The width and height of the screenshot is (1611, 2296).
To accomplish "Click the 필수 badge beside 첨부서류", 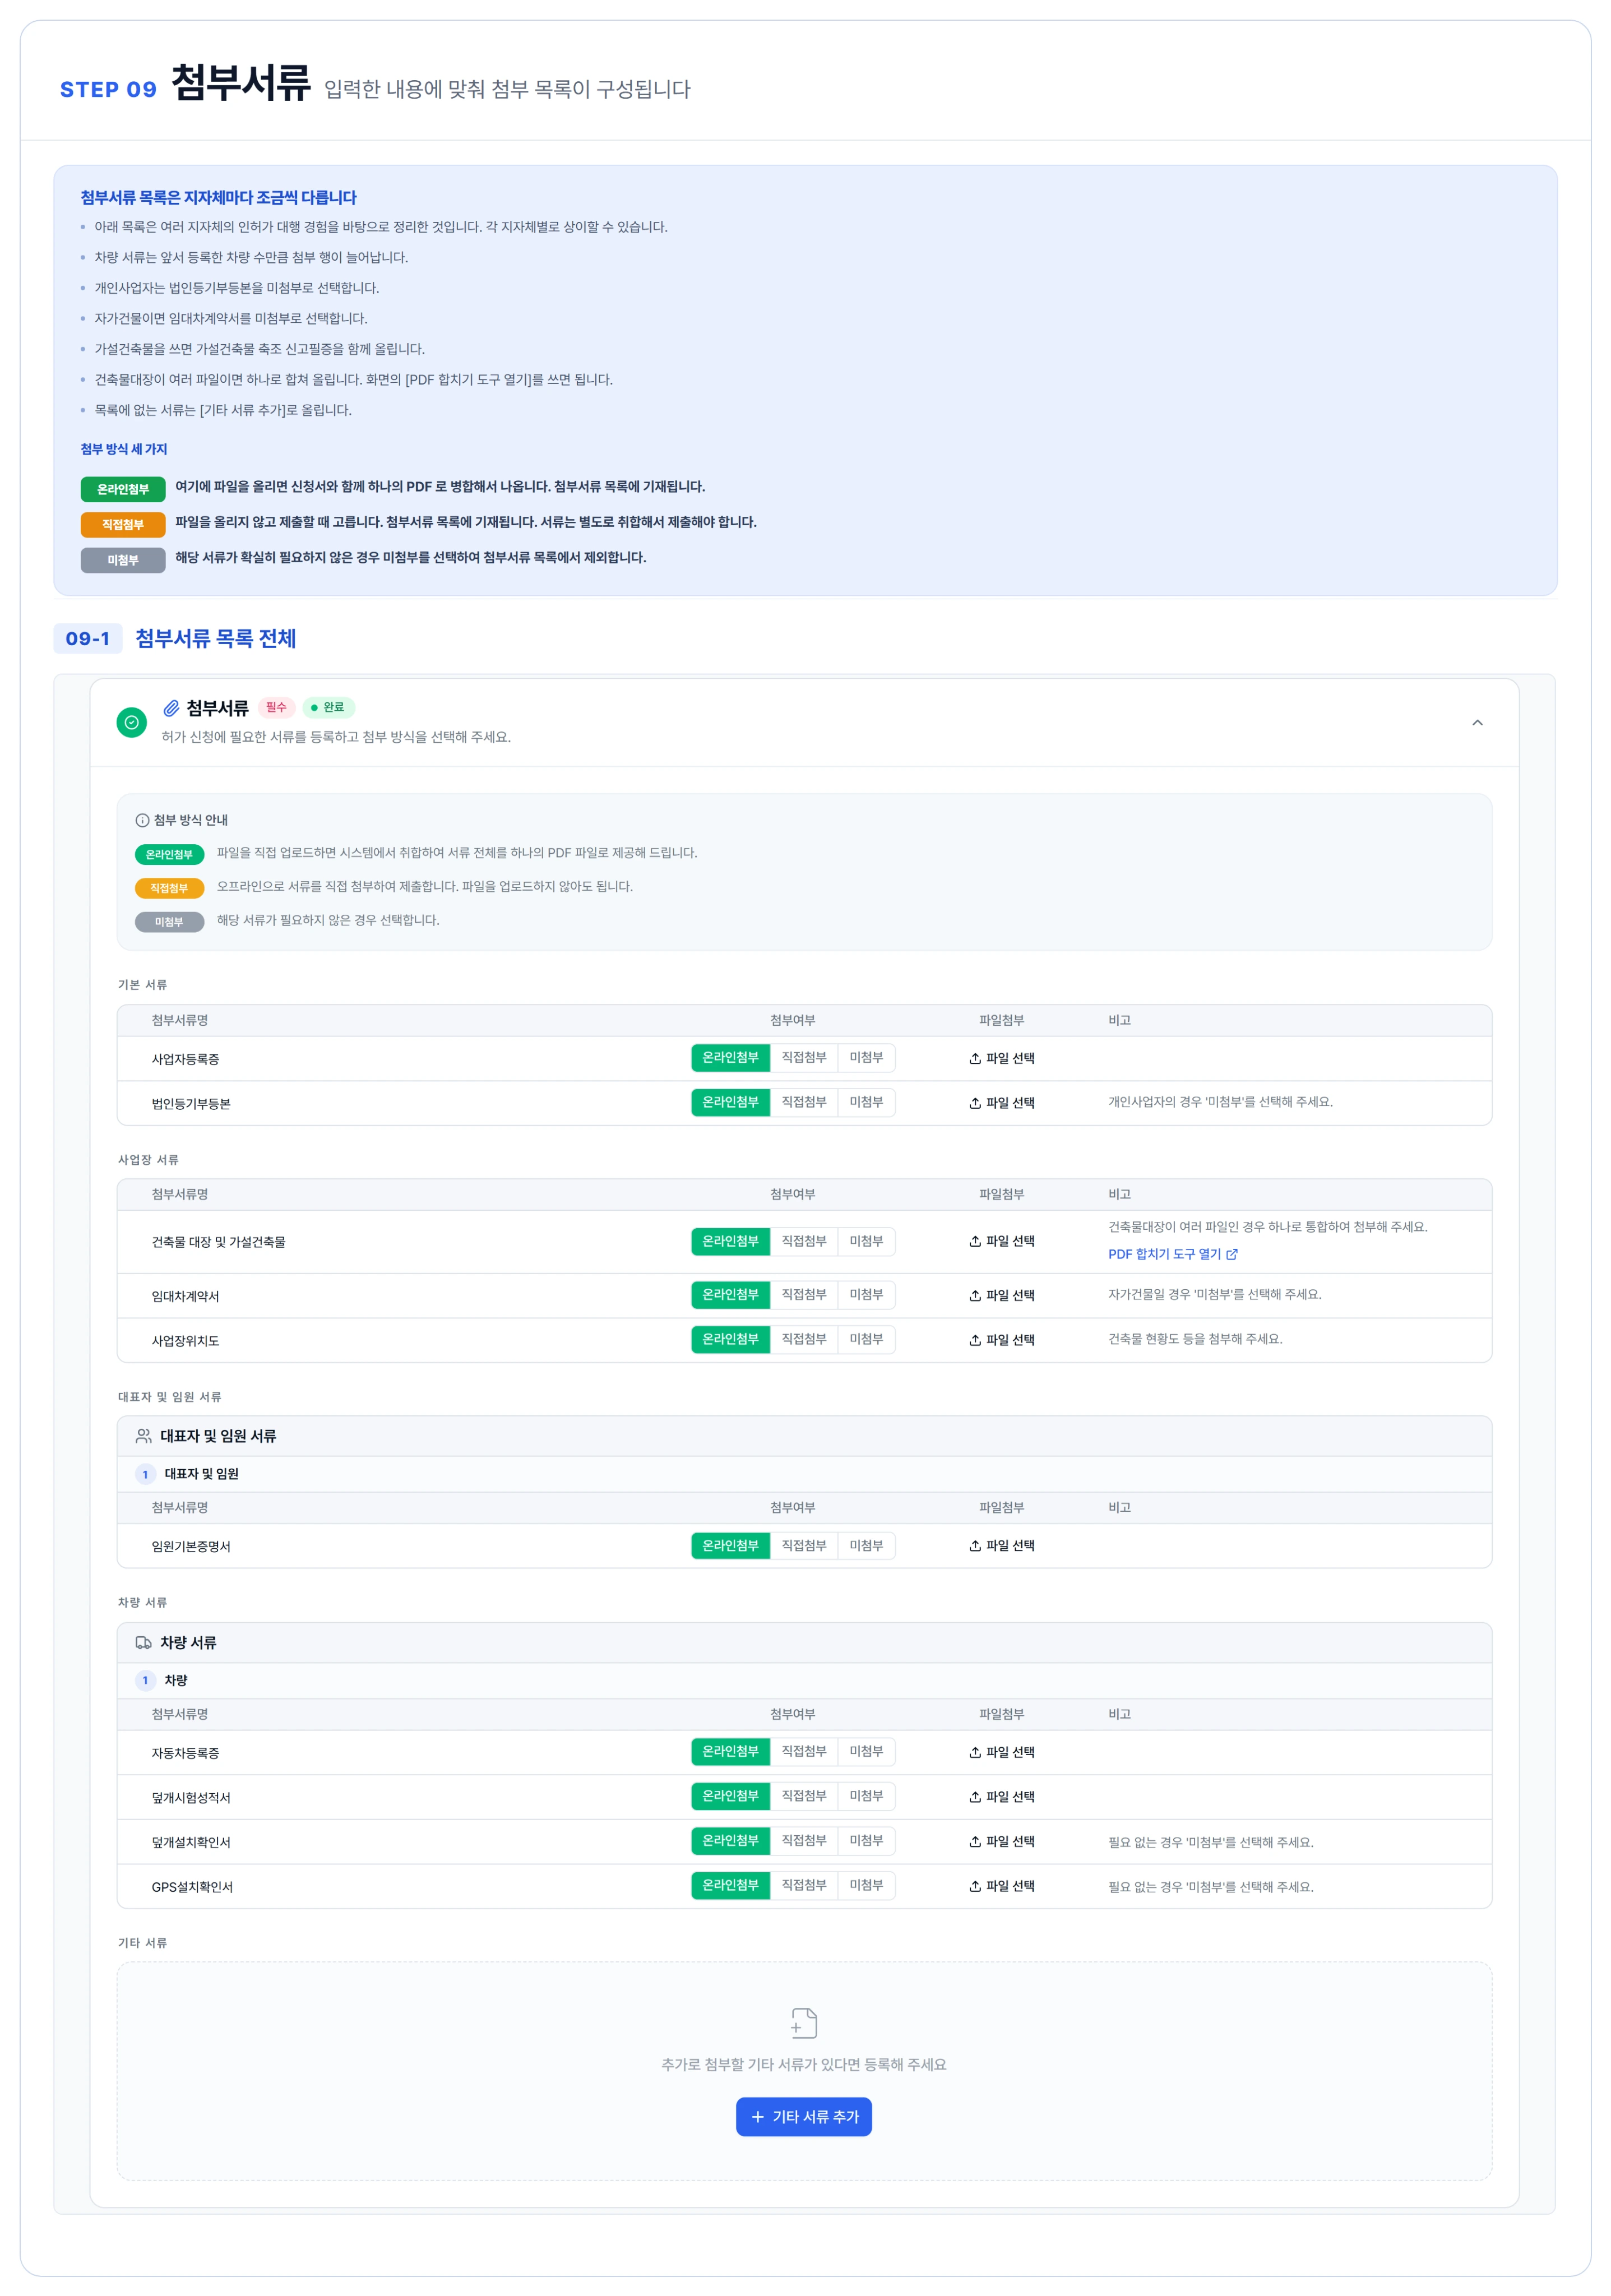I will 276,708.
